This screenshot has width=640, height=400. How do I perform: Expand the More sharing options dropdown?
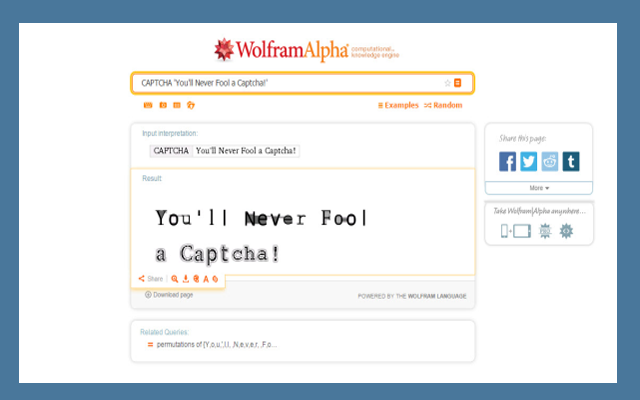[539, 188]
